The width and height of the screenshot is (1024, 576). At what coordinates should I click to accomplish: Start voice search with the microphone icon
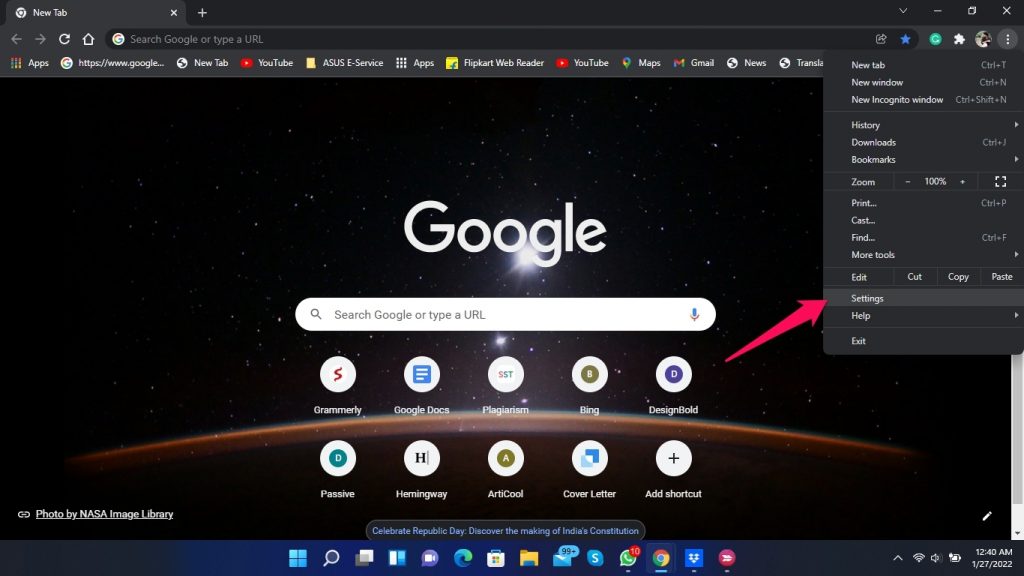click(x=694, y=314)
